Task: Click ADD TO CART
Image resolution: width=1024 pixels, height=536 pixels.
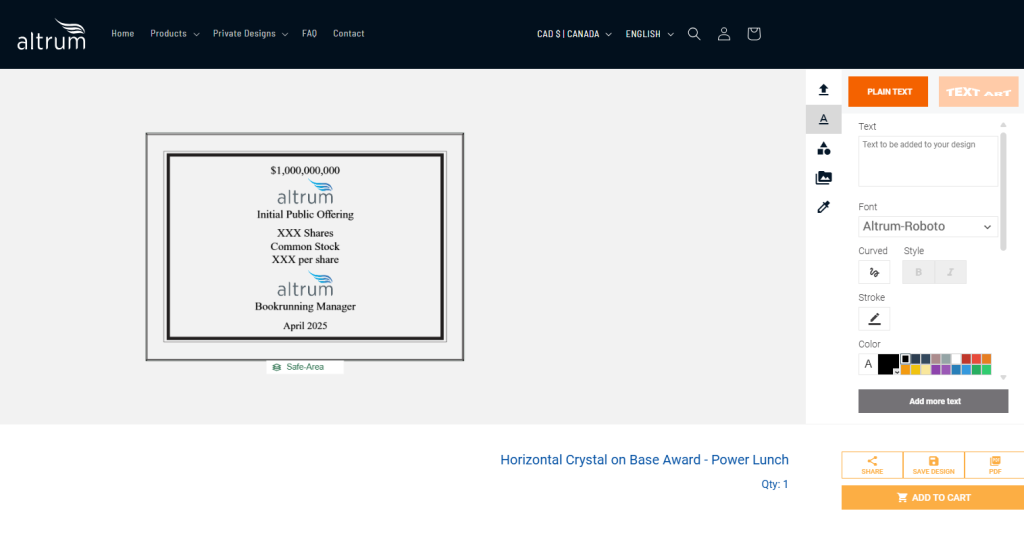Action: click(x=933, y=497)
